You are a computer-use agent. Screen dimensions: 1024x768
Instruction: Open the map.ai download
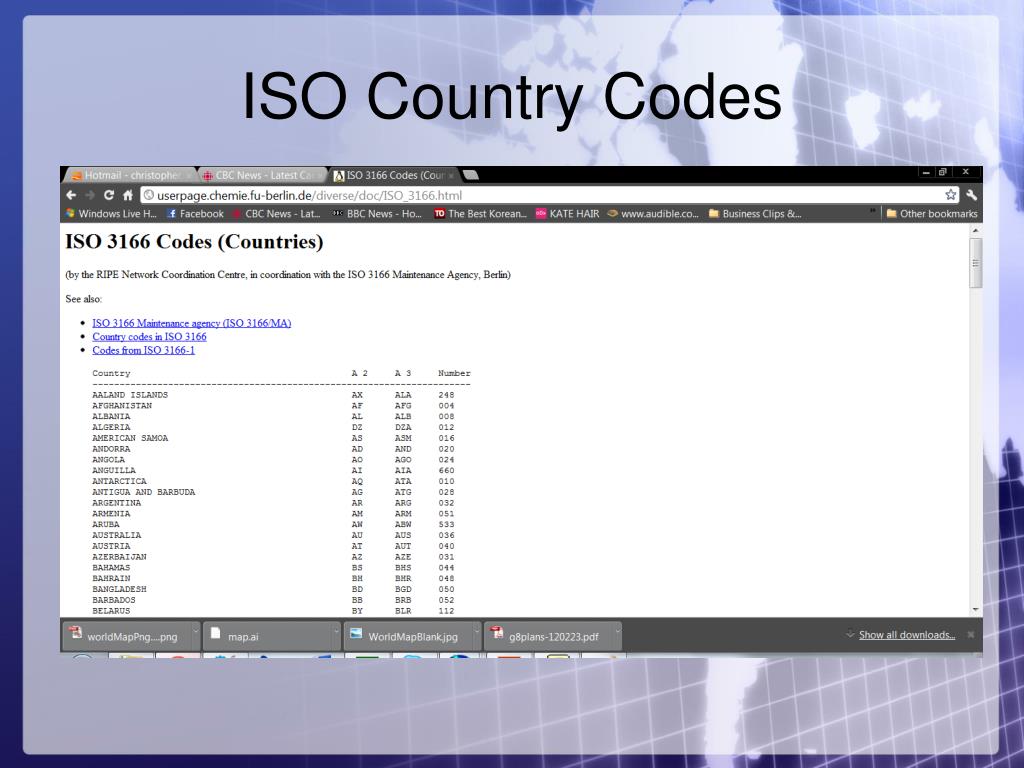[267, 636]
